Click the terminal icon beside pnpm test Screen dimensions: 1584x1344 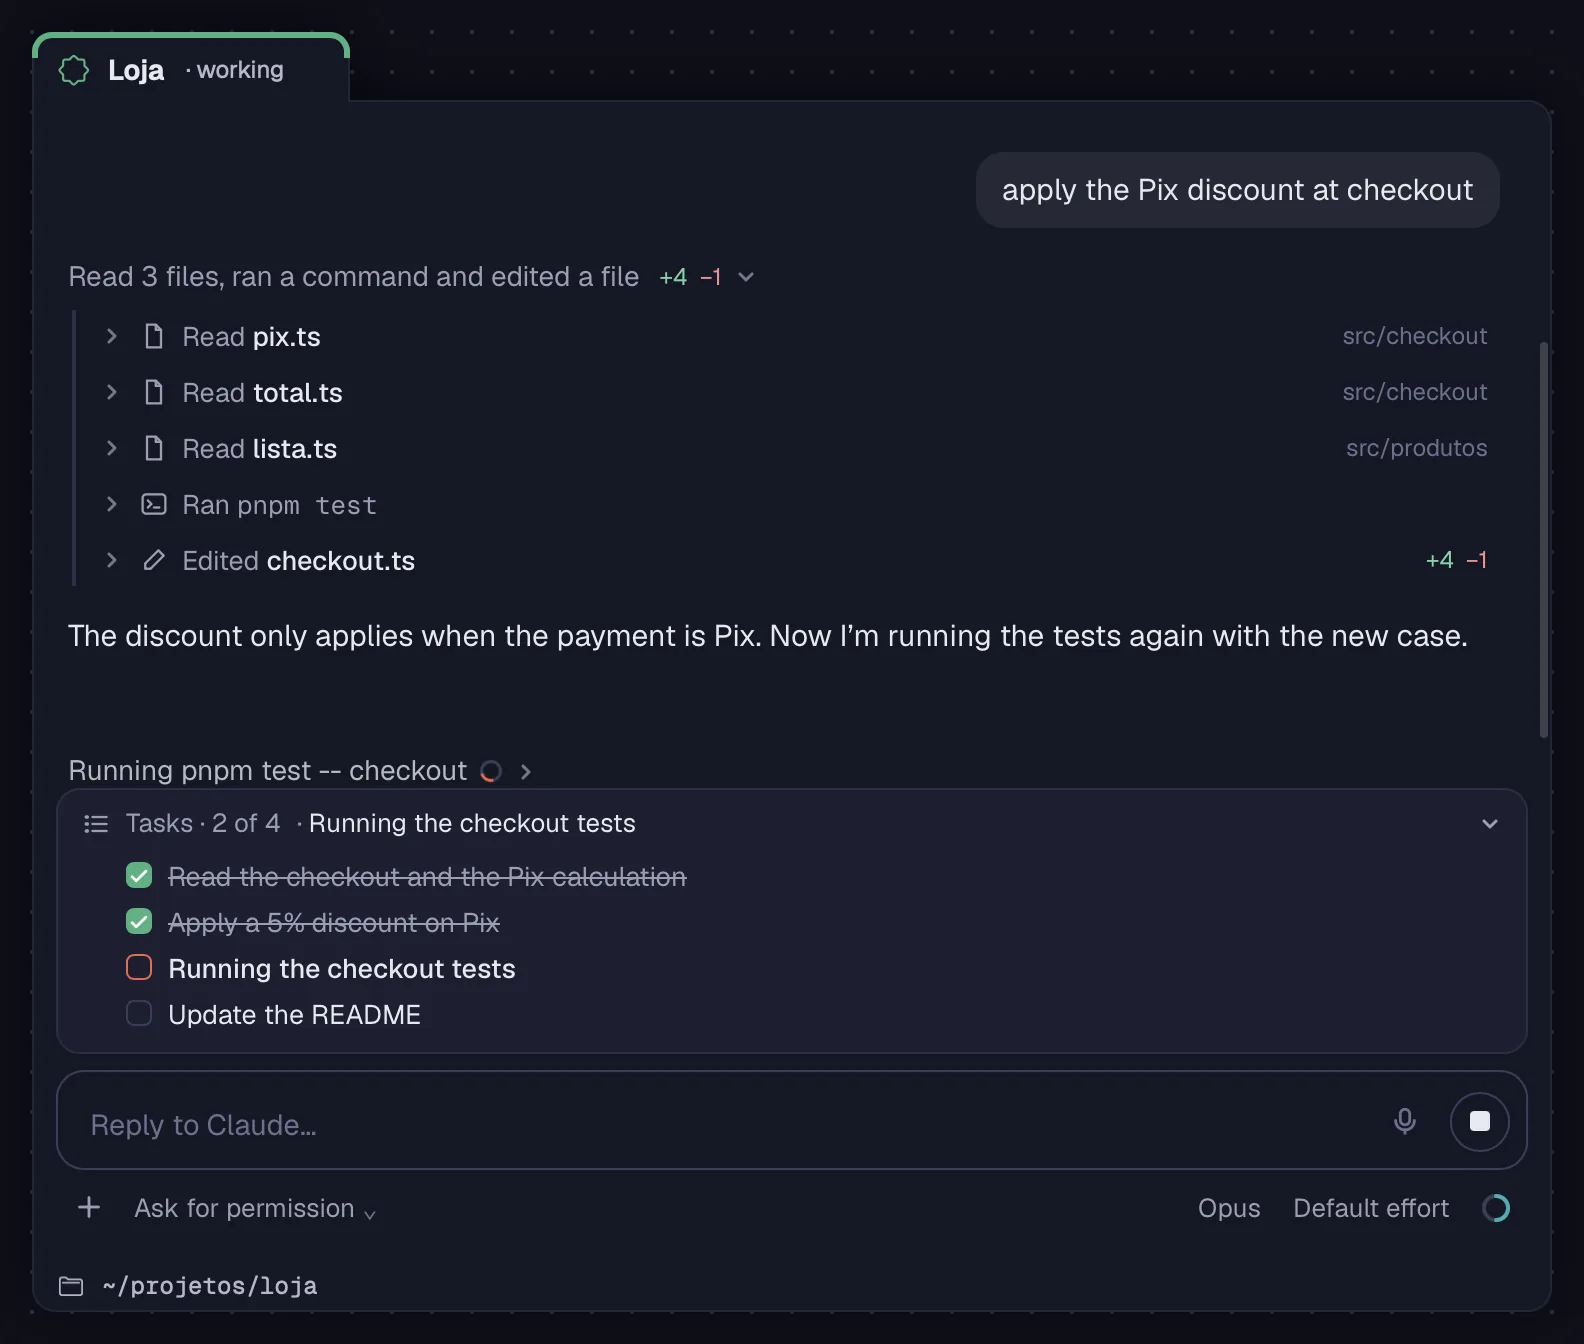[x=154, y=504]
